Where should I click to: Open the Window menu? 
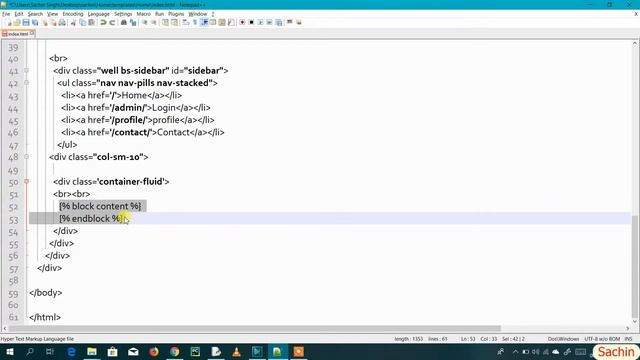click(198, 14)
